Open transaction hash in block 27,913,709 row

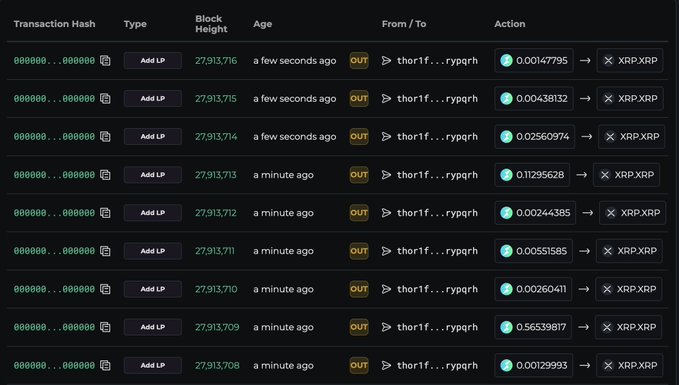pos(54,327)
